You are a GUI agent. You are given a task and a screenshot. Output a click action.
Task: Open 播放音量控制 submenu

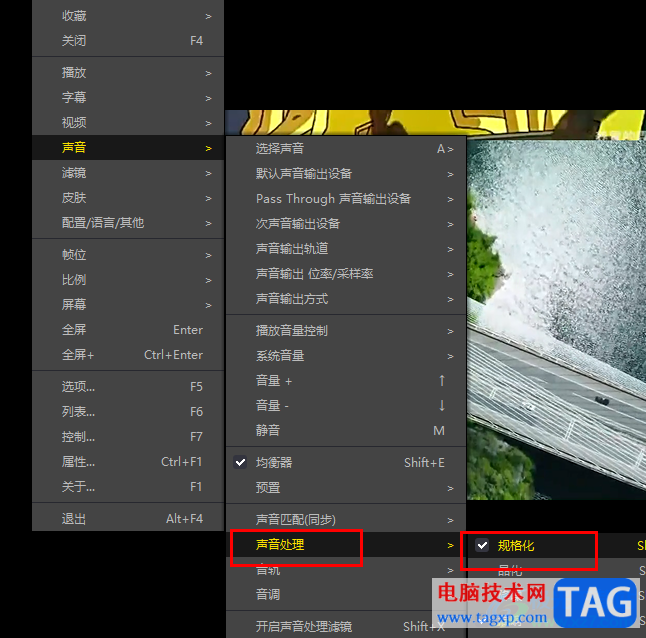[x=346, y=331]
